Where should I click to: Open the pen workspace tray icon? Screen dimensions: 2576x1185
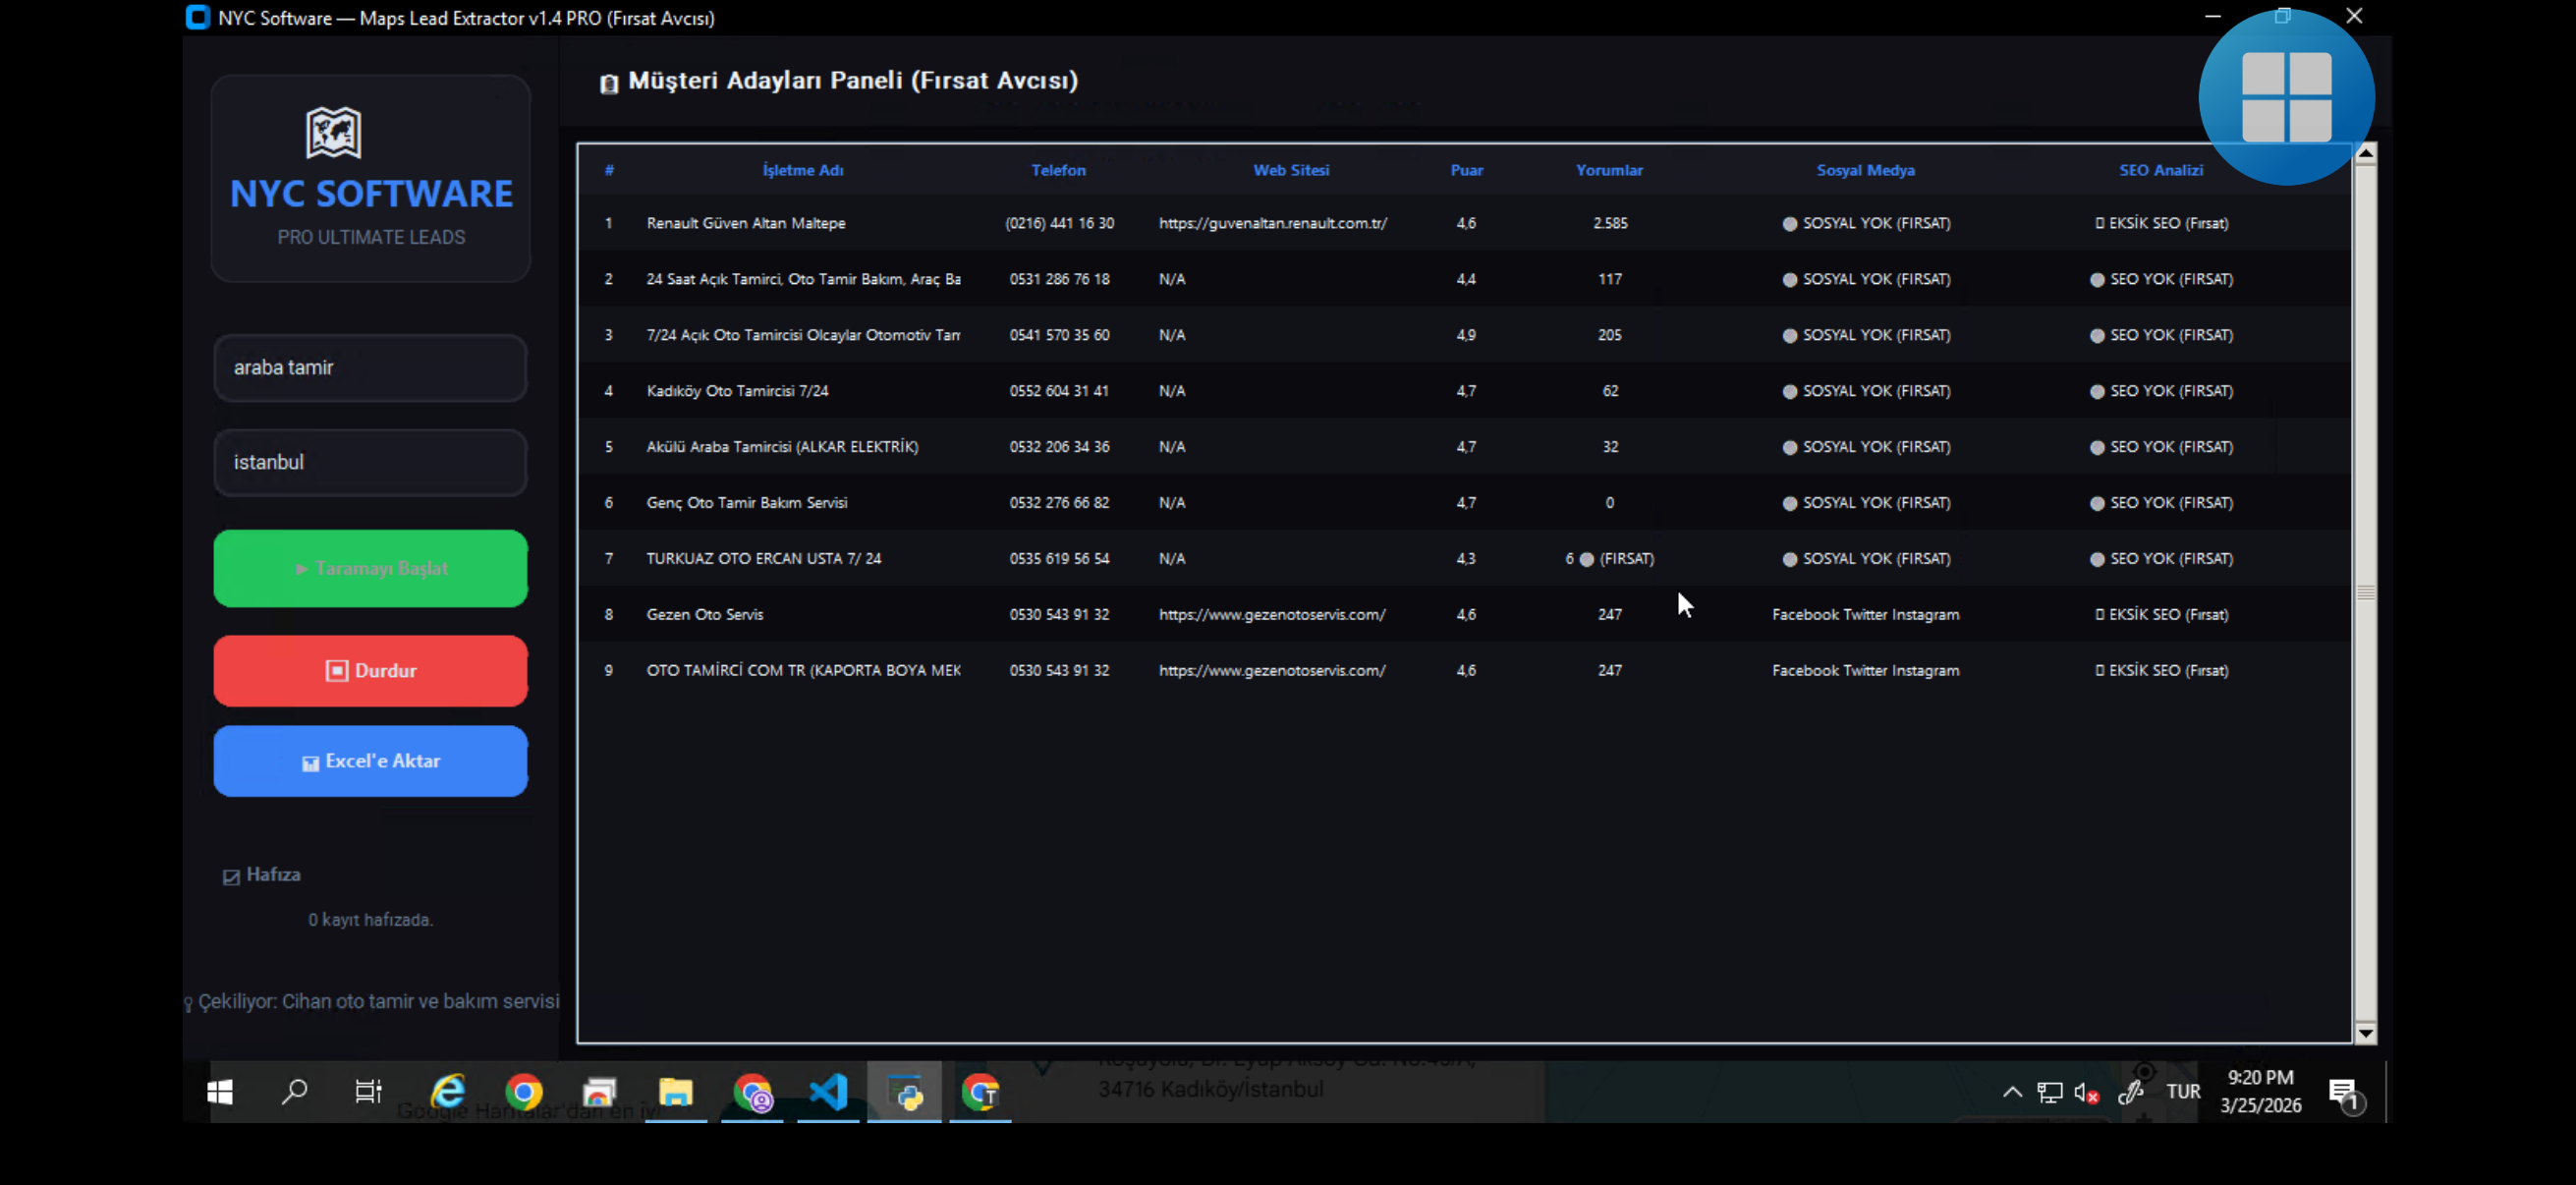point(2131,1092)
